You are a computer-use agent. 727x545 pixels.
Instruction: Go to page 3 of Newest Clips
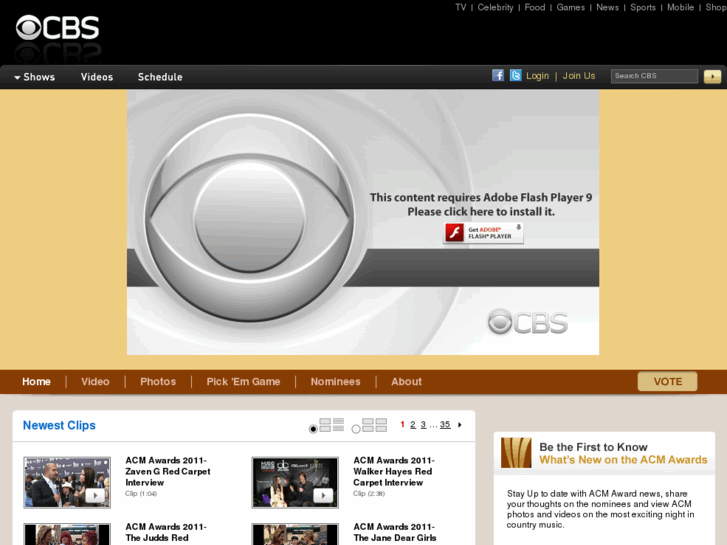pyautogui.click(x=423, y=424)
